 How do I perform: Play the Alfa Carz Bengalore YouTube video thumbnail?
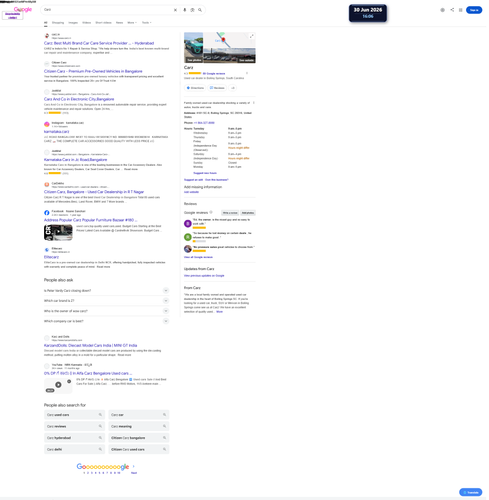pos(58,386)
